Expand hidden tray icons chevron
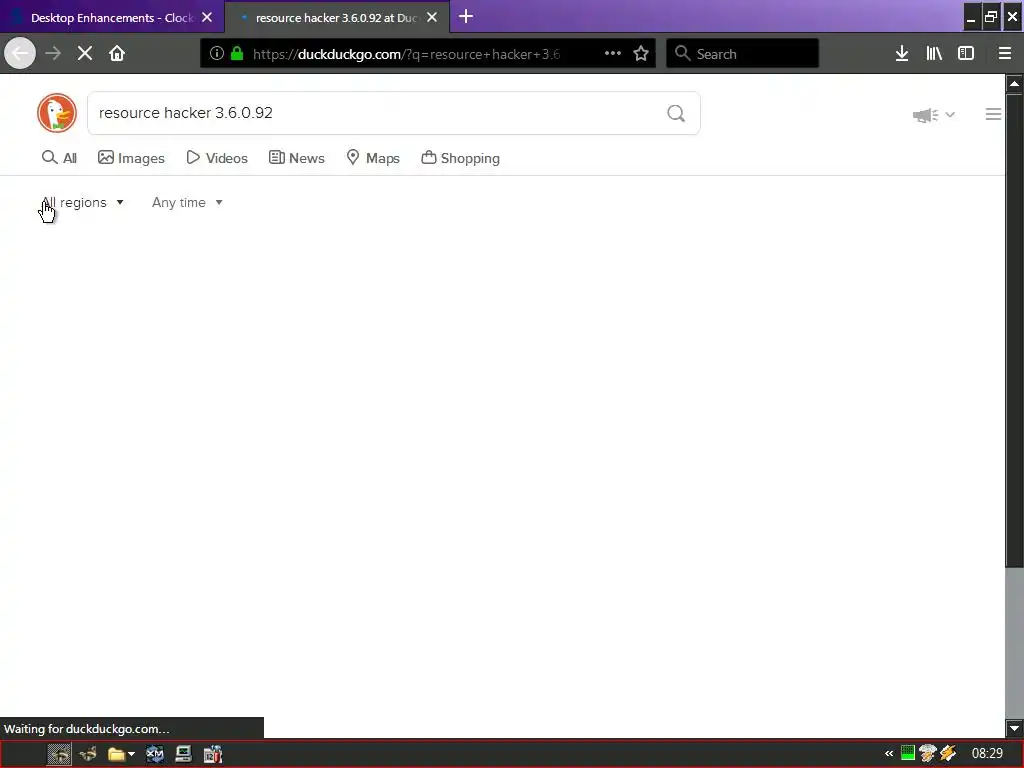Screen dimensions: 1024x768 (x=888, y=754)
